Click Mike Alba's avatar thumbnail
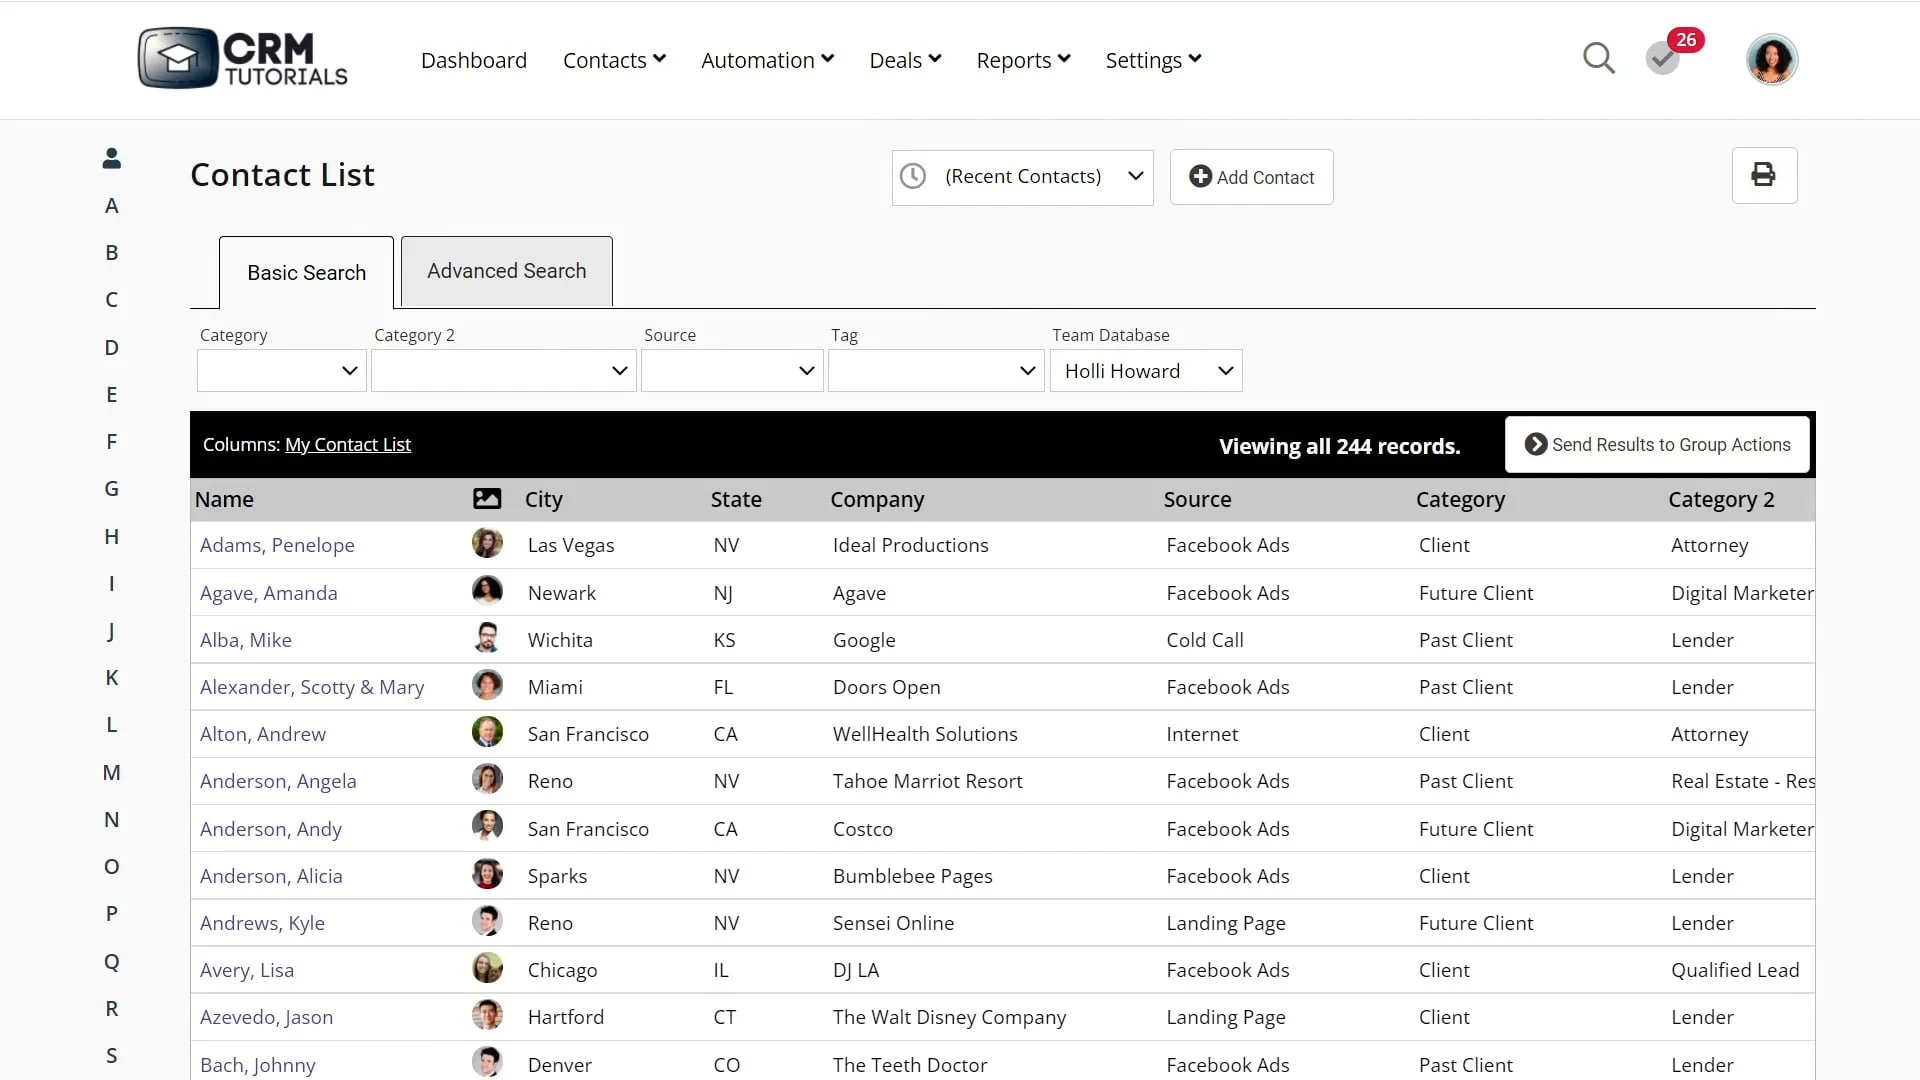The width and height of the screenshot is (1920, 1080). pyautogui.click(x=487, y=639)
